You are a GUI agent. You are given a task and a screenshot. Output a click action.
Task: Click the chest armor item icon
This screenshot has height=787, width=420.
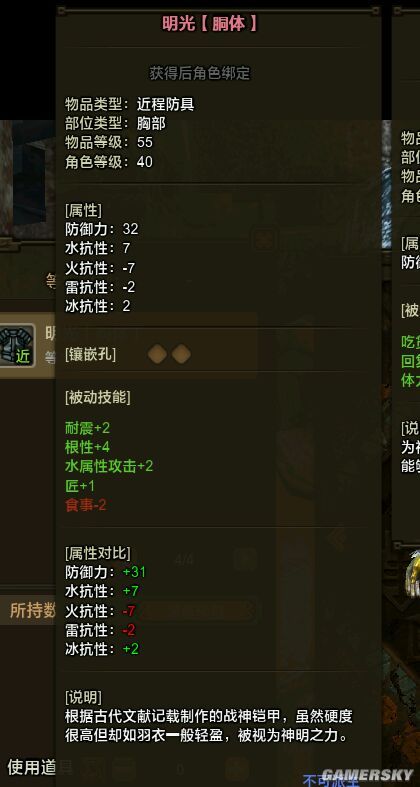coord(17,345)
